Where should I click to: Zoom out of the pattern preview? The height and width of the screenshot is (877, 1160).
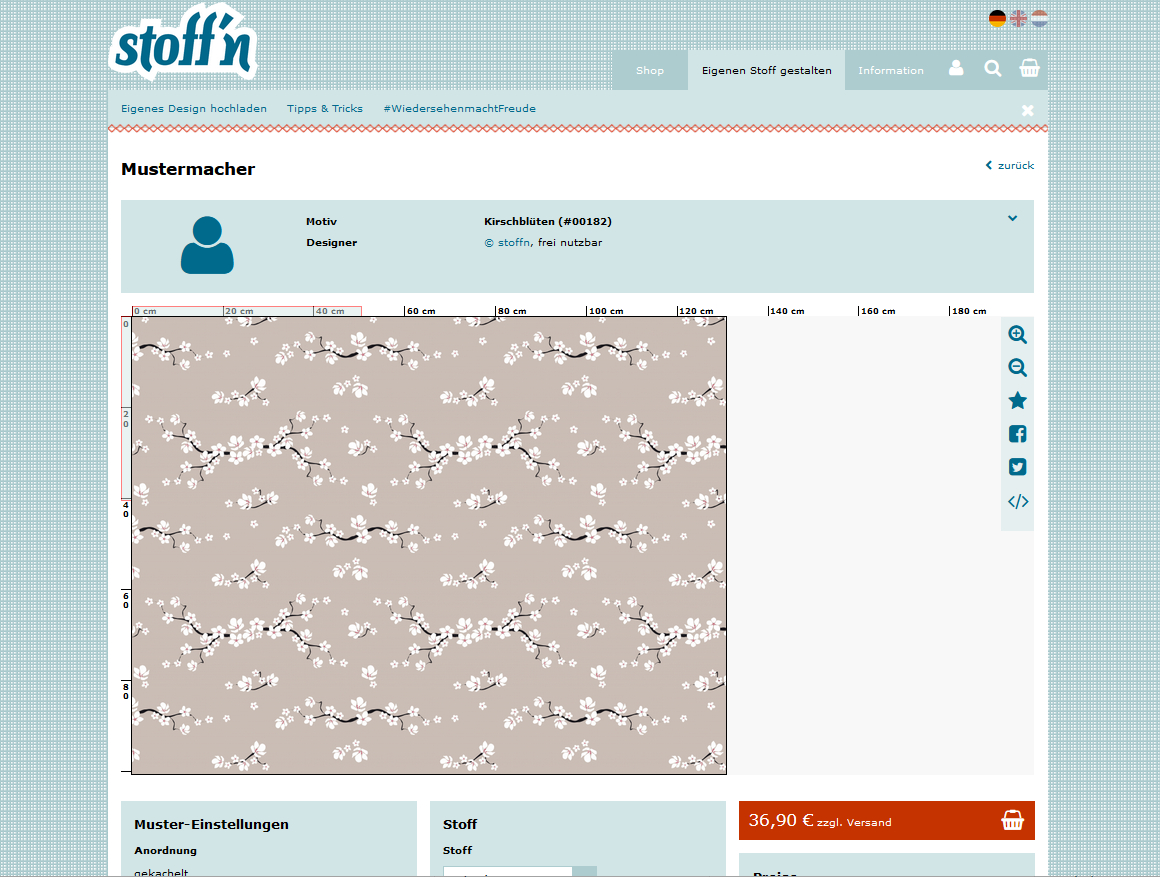(x=1017, y=368)
